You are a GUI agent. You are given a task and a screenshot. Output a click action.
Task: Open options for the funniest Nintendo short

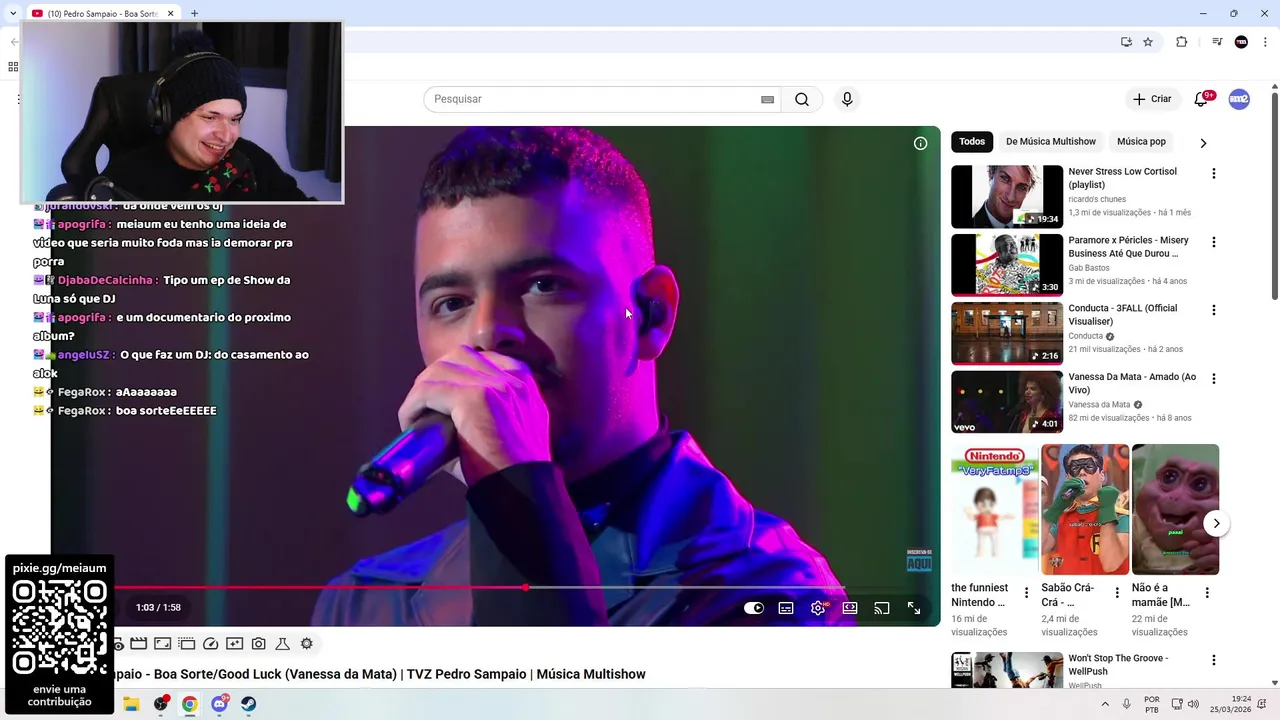1027,593
